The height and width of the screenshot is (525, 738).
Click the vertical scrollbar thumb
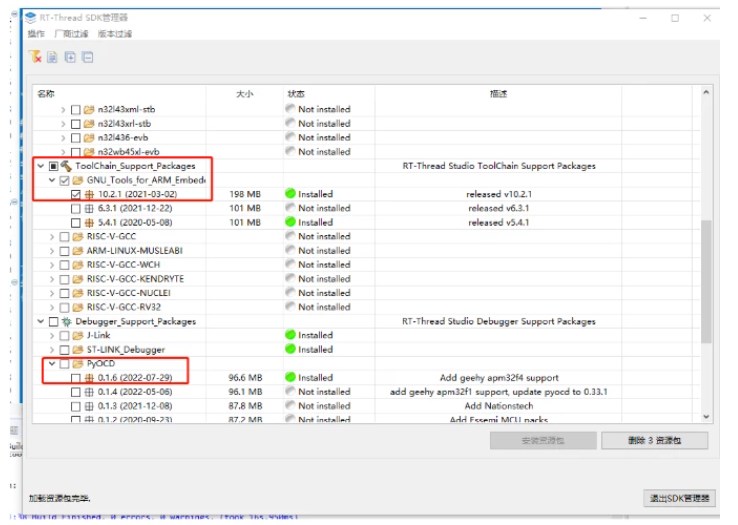[x=706, y=282]
